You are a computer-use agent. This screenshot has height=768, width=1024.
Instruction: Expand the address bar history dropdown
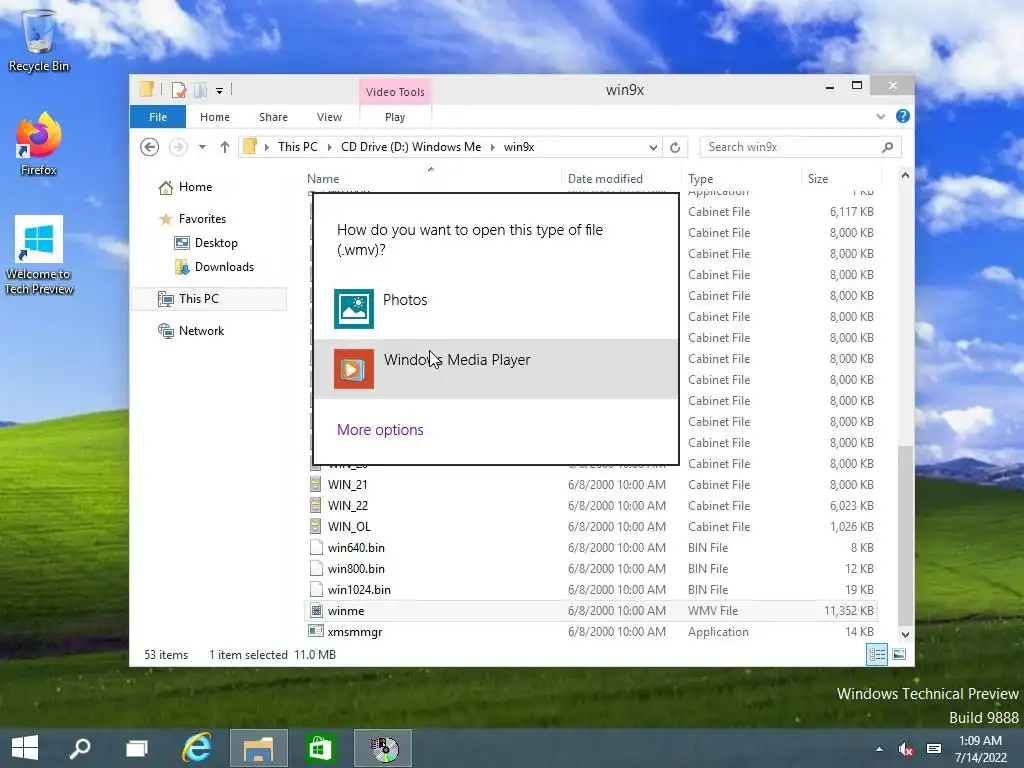point(652,148)
